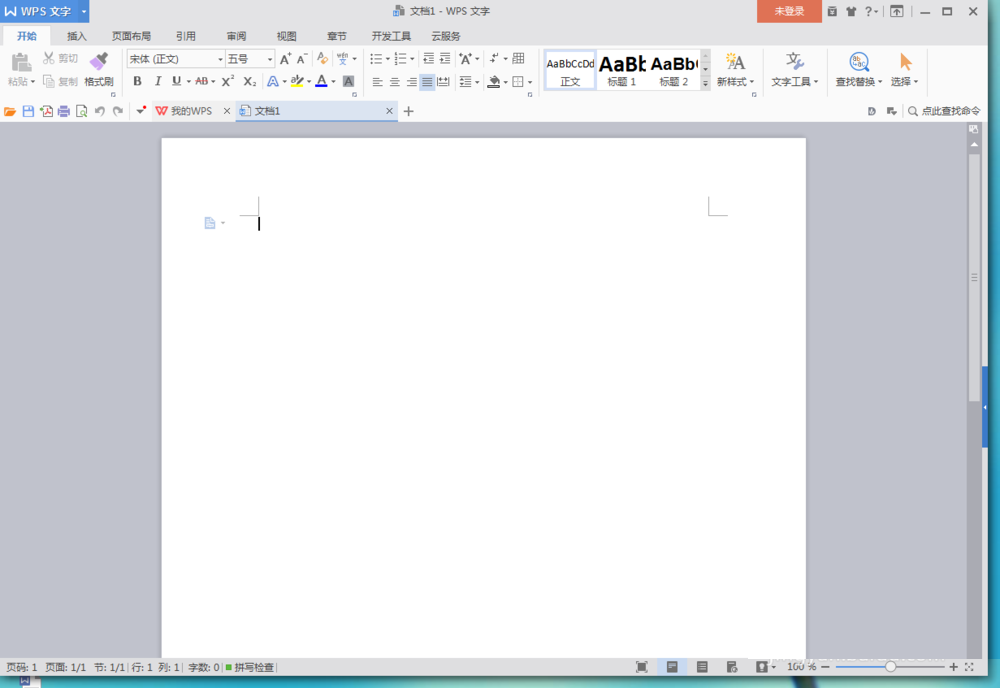1000x688 pixels.
Task: Click the 未登录 login button
Action: coord(790,11)
